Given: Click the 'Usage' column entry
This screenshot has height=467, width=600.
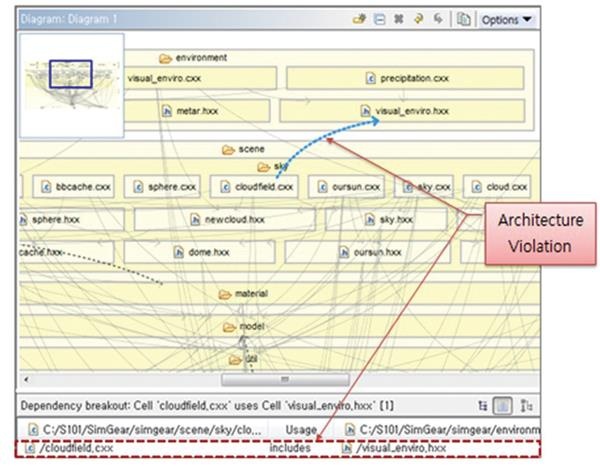Looking at the screenshot, I should pyautogui.click(x=301, y=429).
